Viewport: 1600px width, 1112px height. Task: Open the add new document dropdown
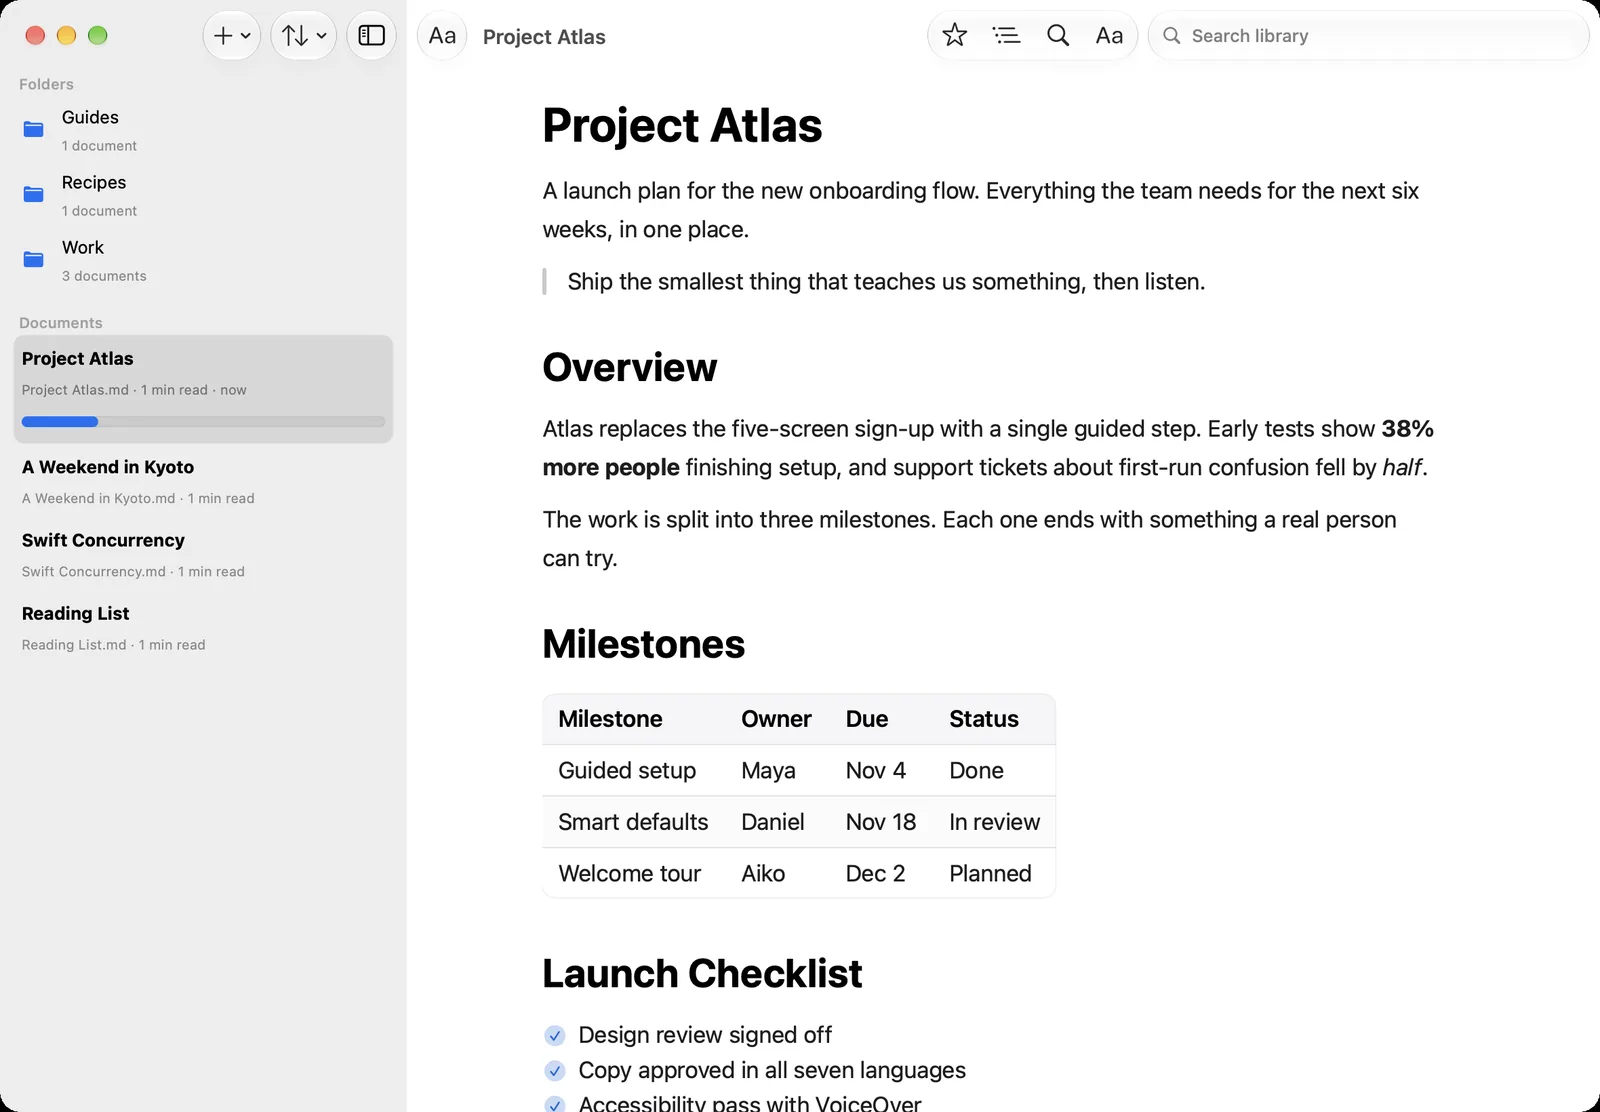[232, 36]
